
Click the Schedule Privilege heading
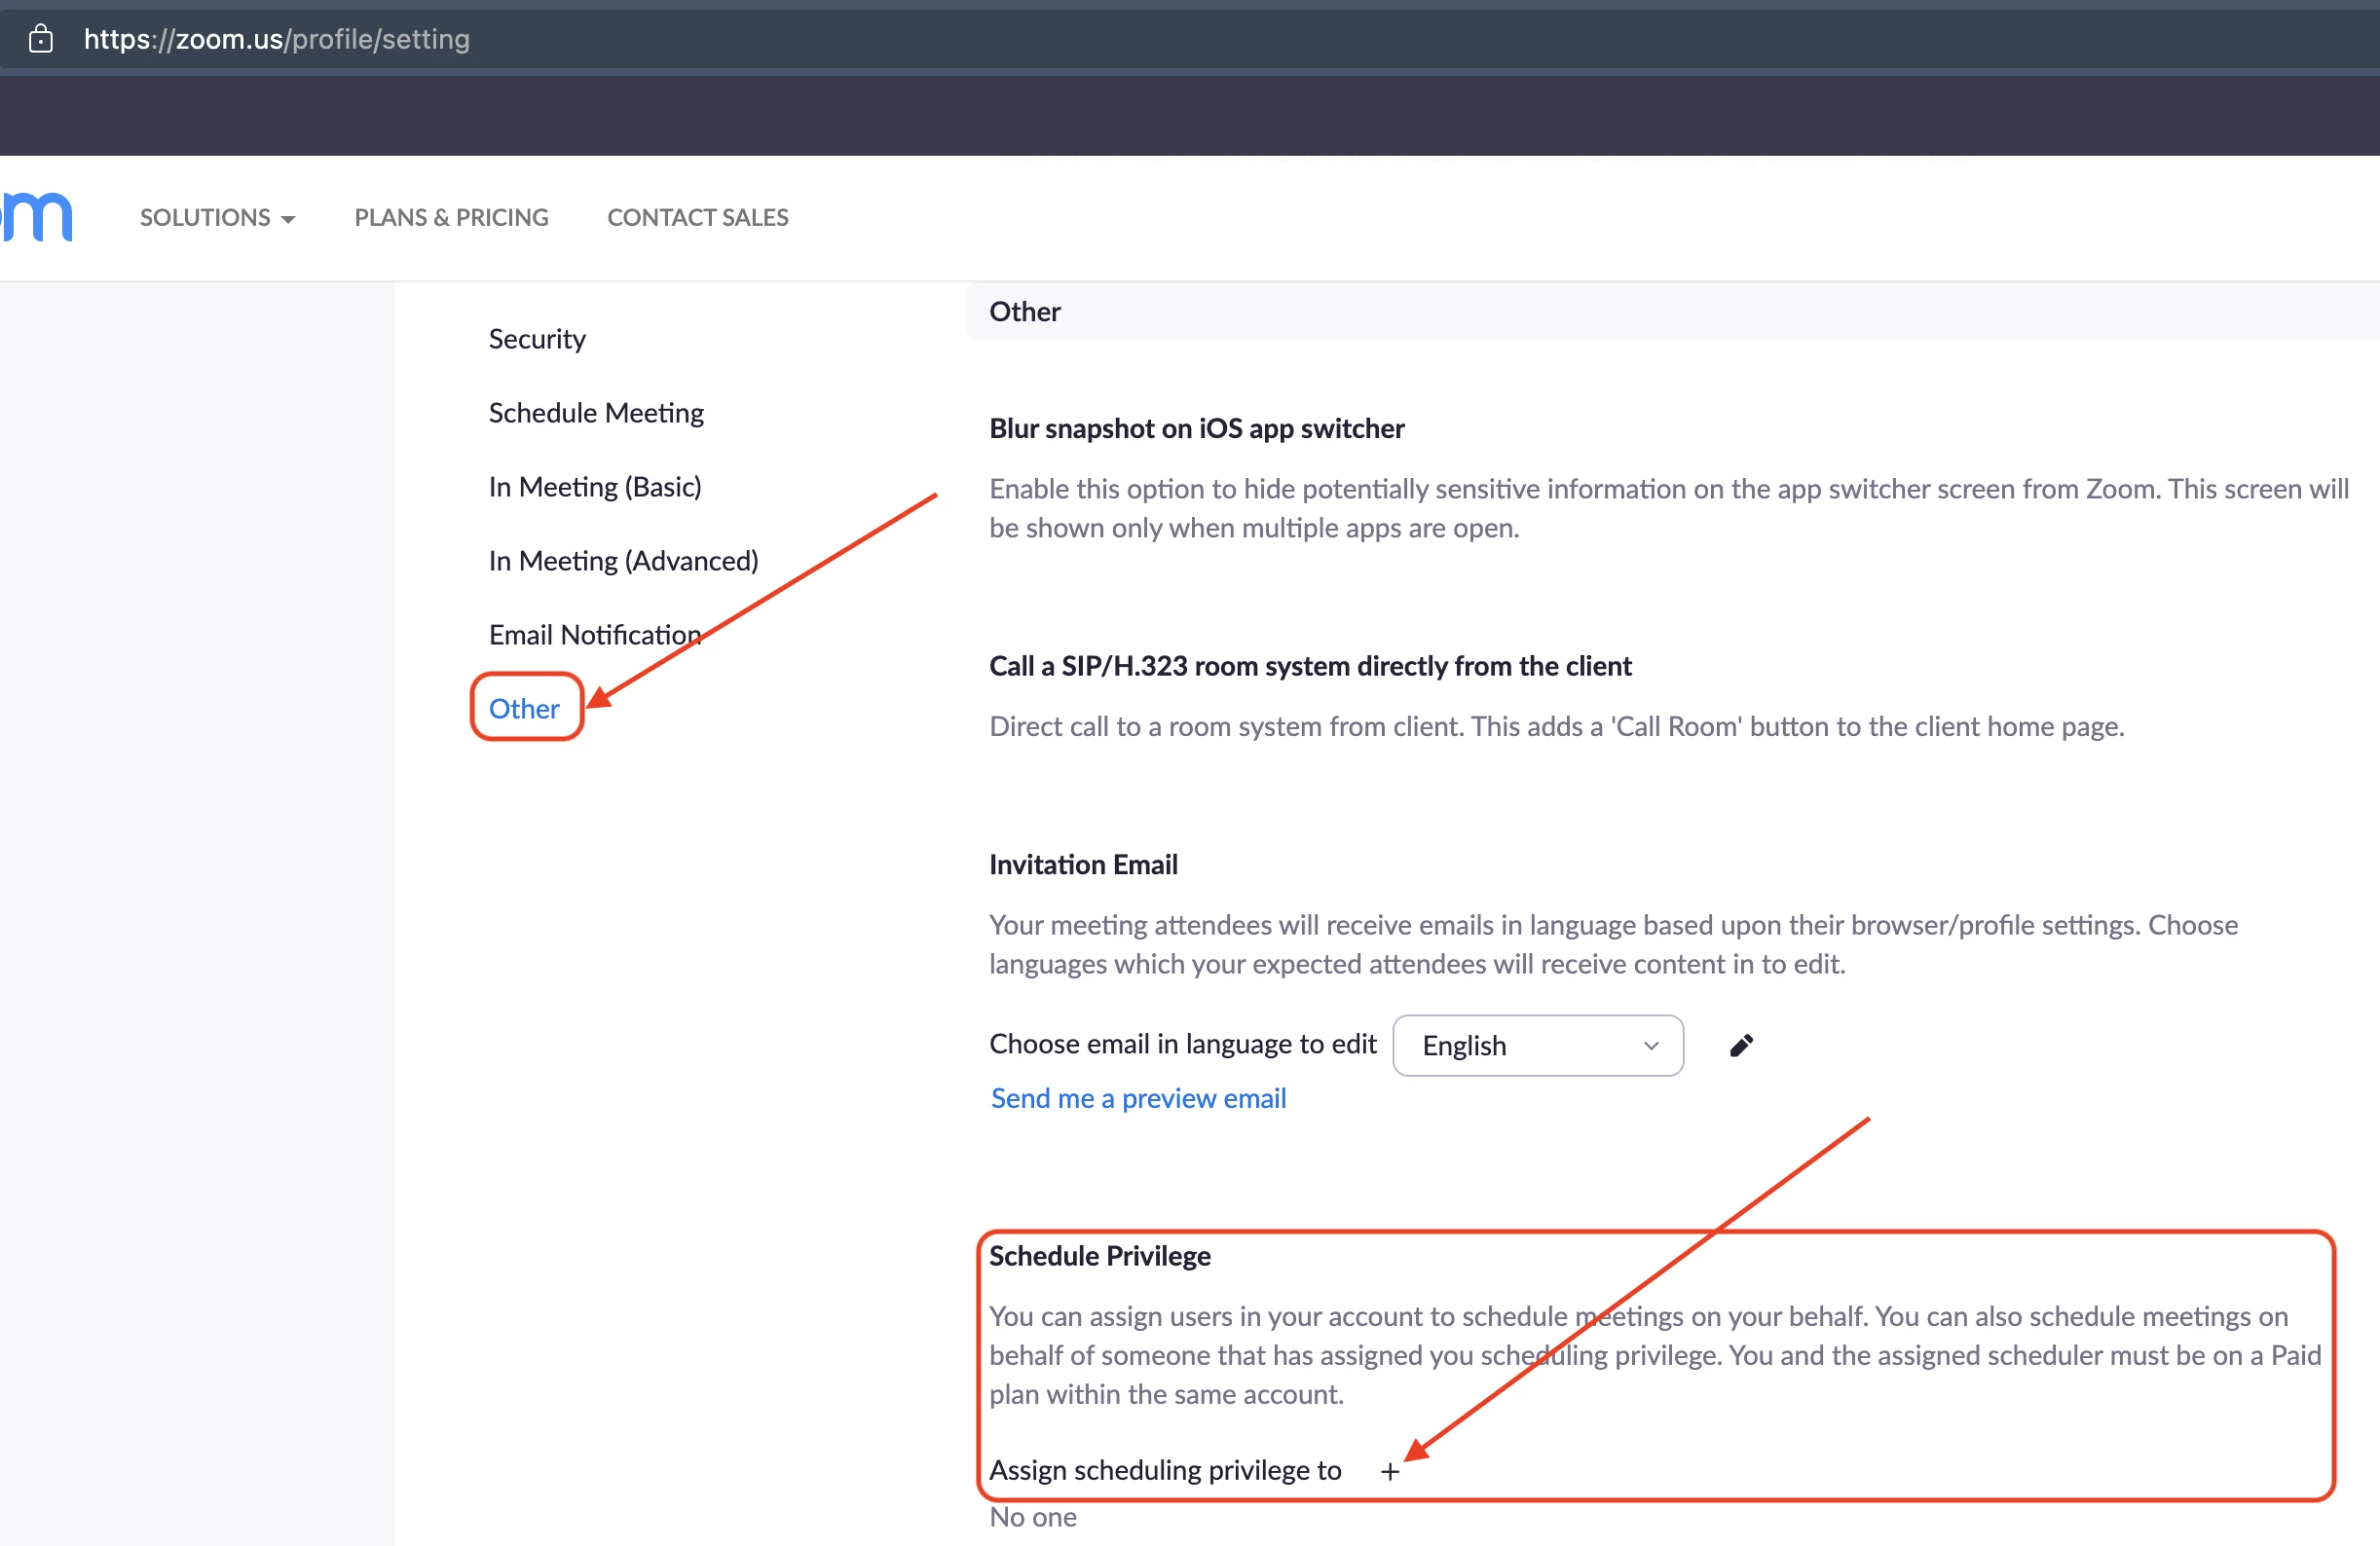click(x=1099, y=1256)
